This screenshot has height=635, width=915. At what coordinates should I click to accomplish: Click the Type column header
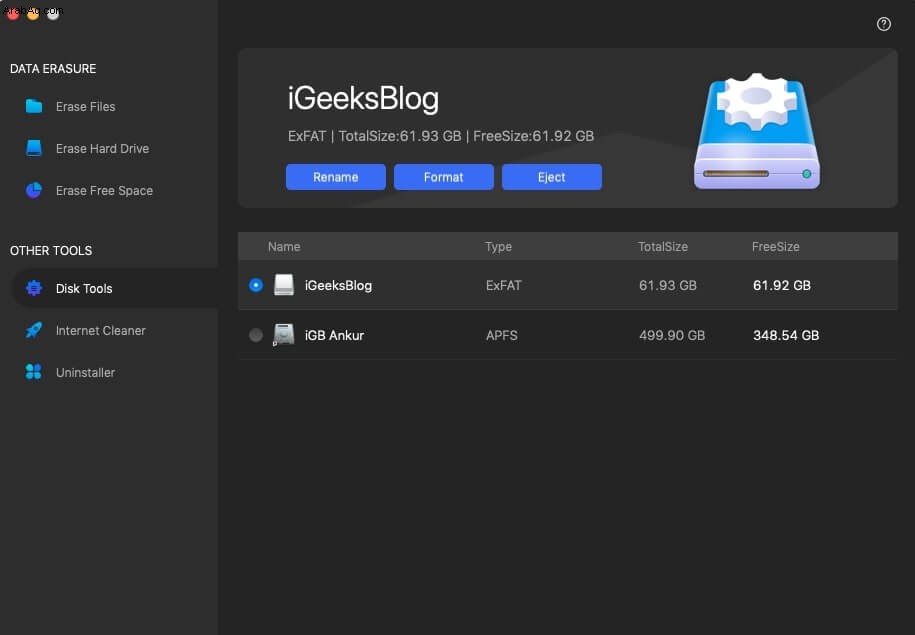pyautogui.click(x=498, y=246)
